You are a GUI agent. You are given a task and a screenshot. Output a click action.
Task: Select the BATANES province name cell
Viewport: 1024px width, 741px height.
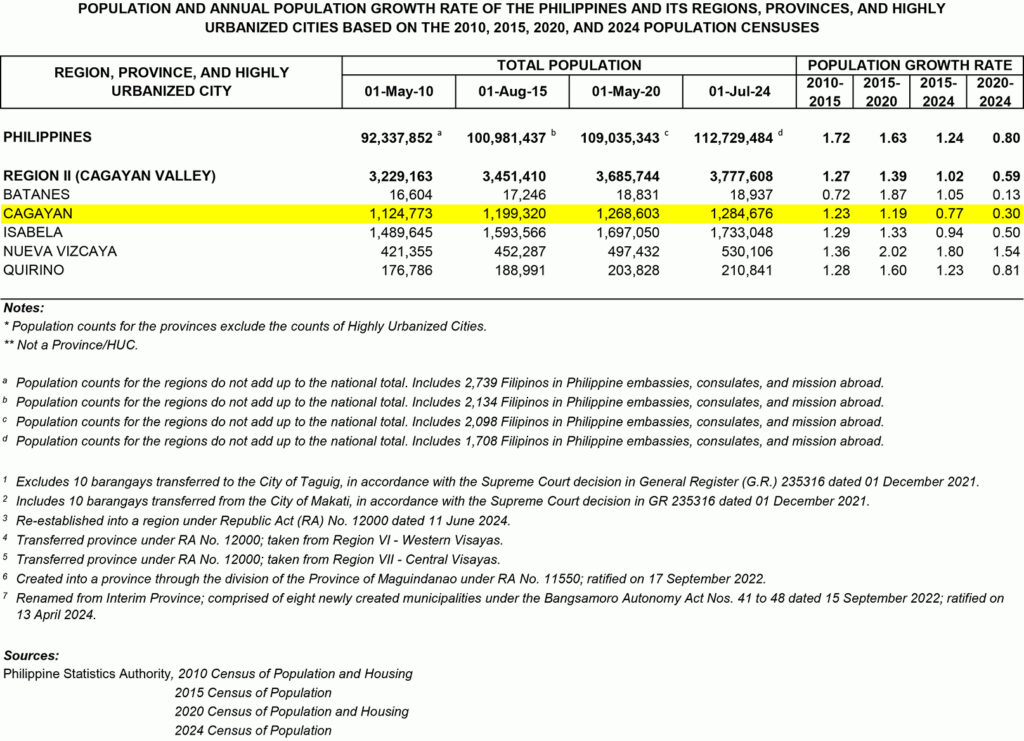point(36,194)
